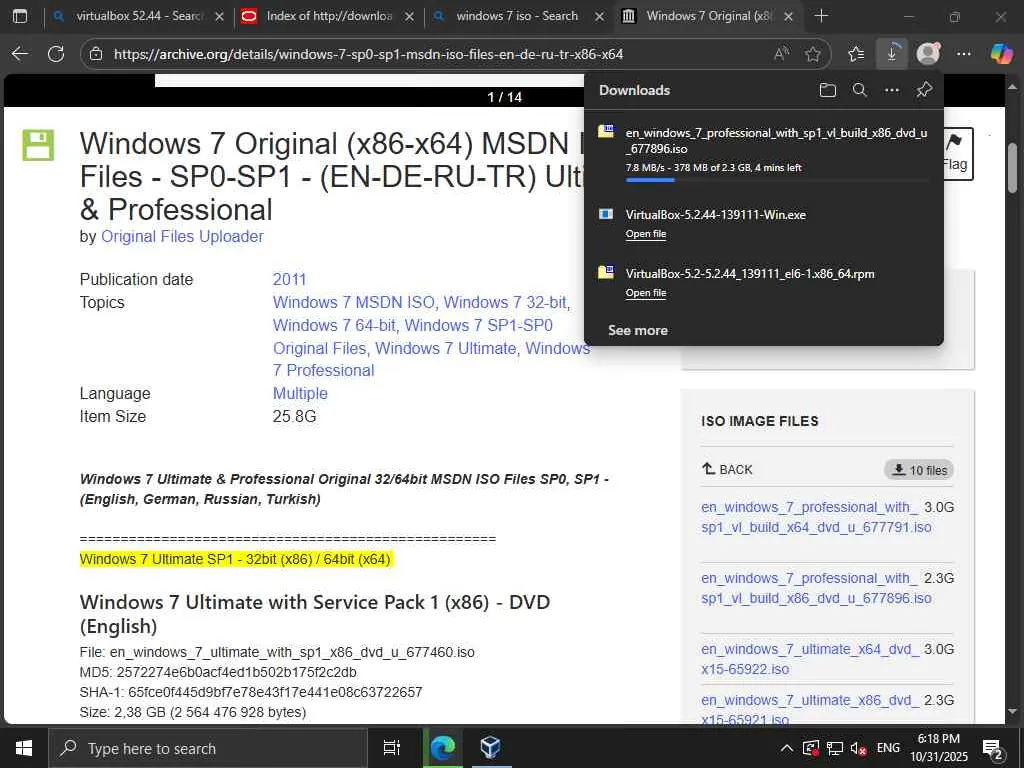Open the notifications center icon

coord(993,749)
